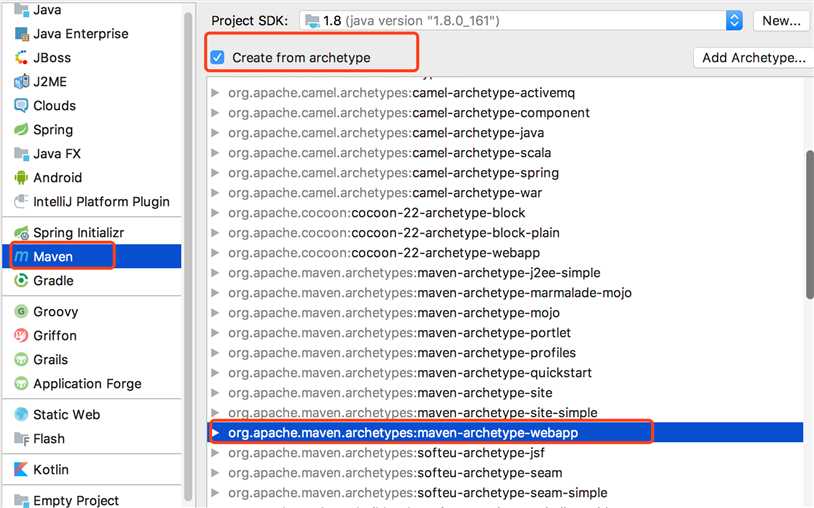This screenshot has width=814, height=508.
Task: Select Empty Project label
Action: (x=76, y=501)
